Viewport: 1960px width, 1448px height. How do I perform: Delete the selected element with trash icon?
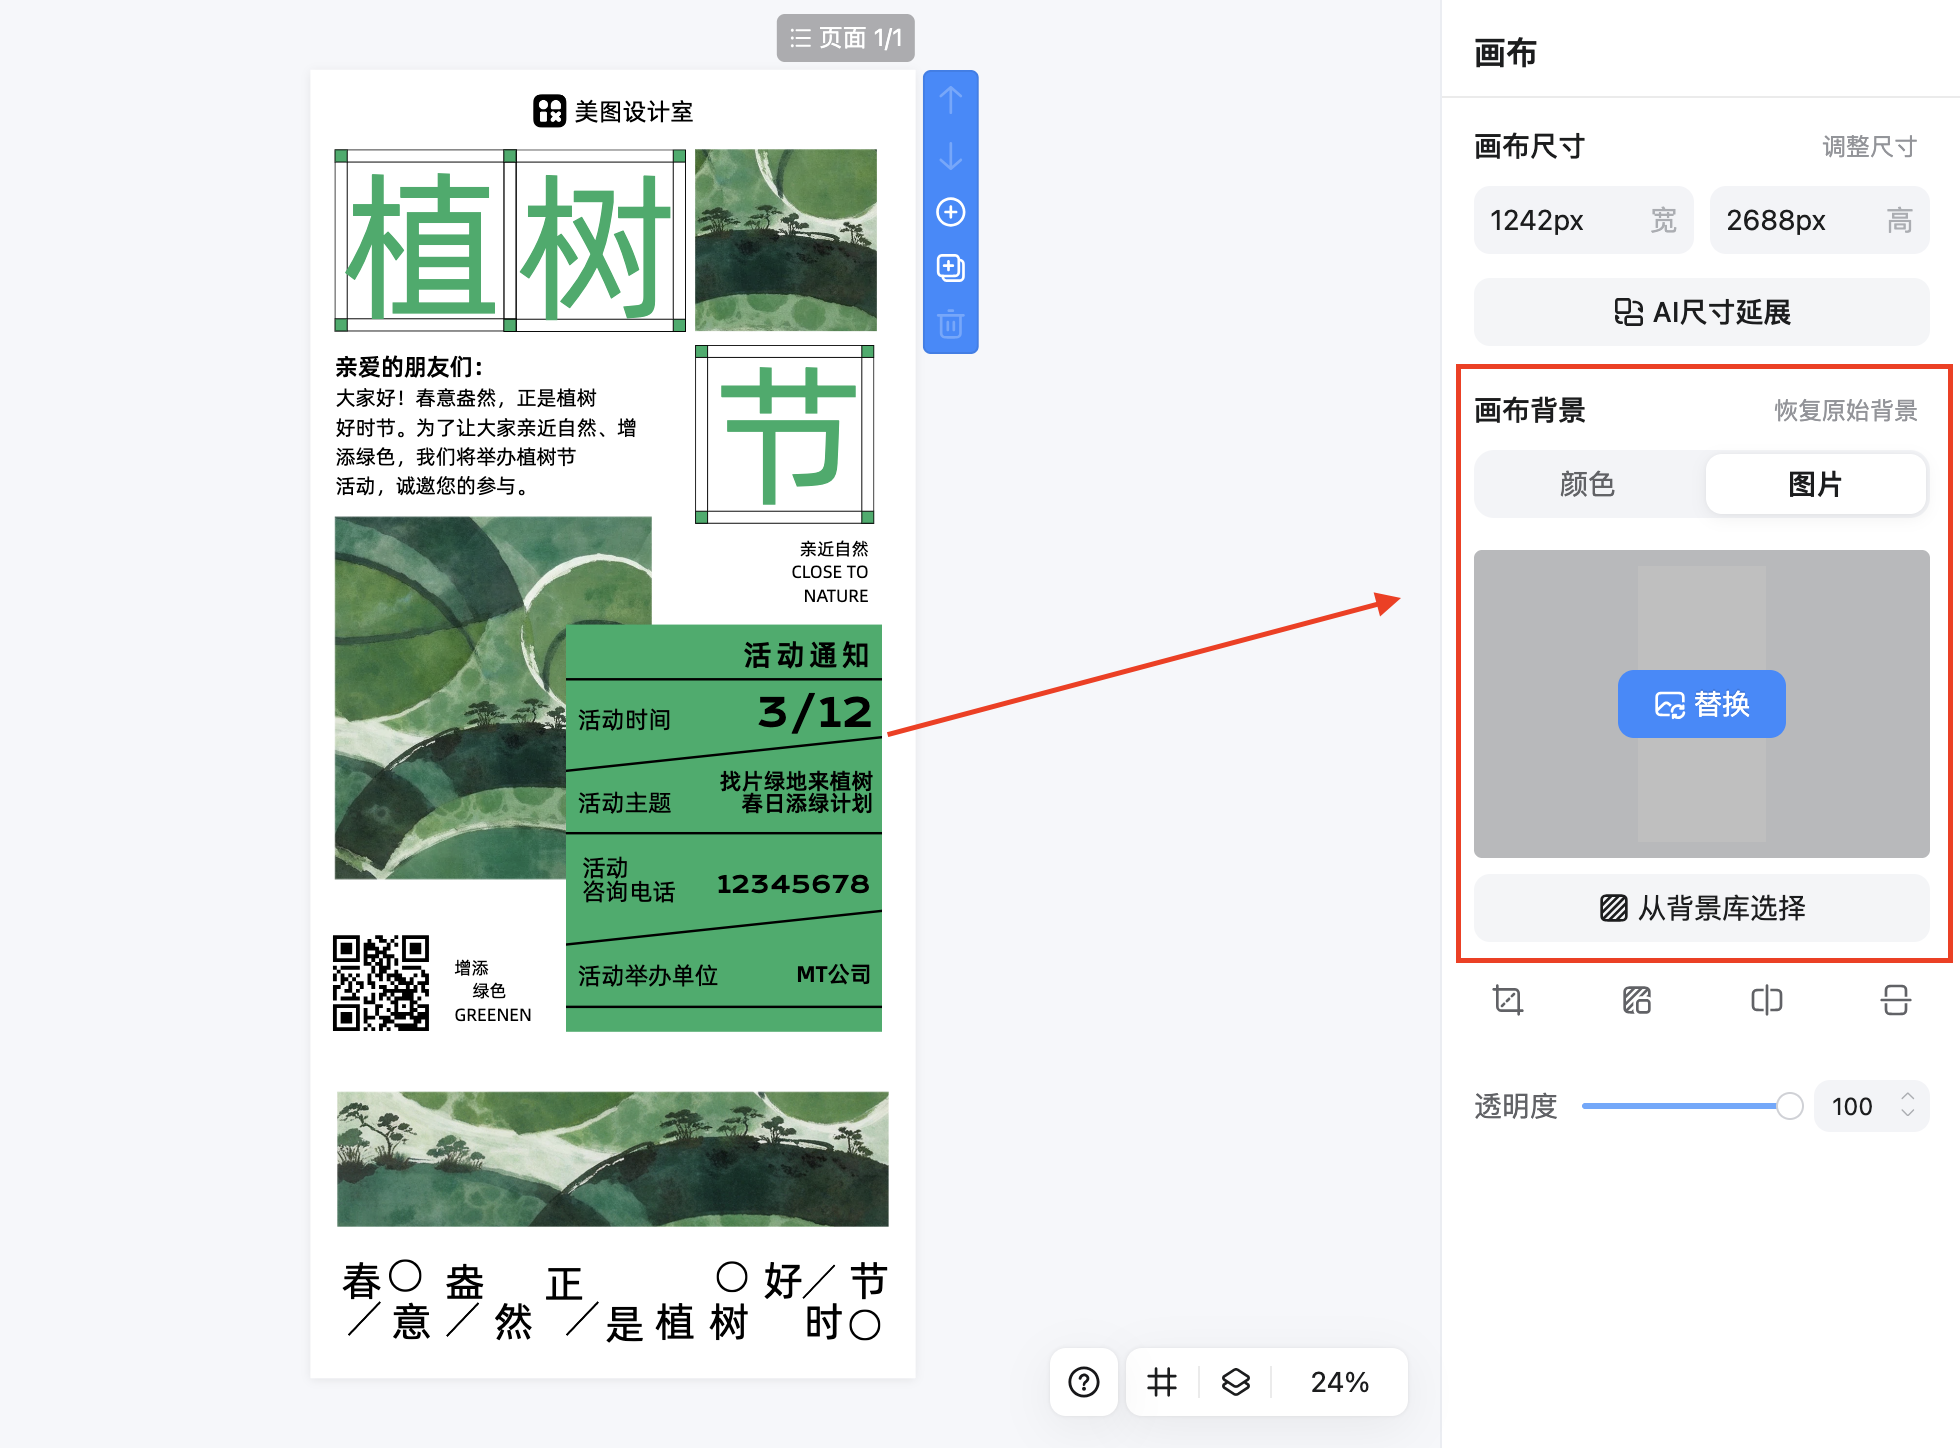(950, 324)
